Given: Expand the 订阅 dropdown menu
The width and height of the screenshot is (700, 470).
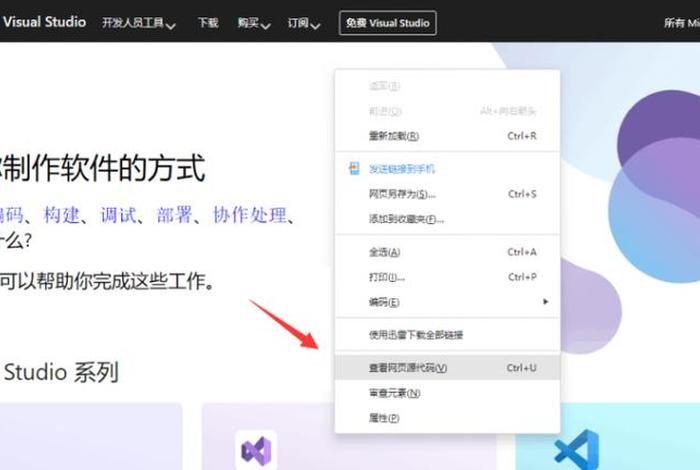Looking at the screenshot, I should (x=304, y=23).
